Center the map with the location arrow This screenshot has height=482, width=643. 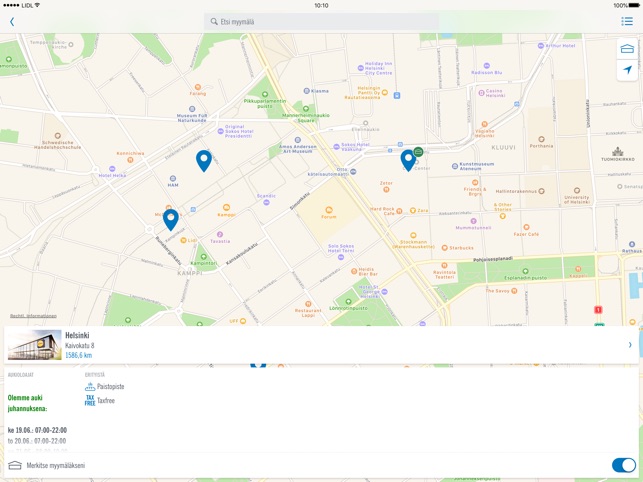pos(627,70)
